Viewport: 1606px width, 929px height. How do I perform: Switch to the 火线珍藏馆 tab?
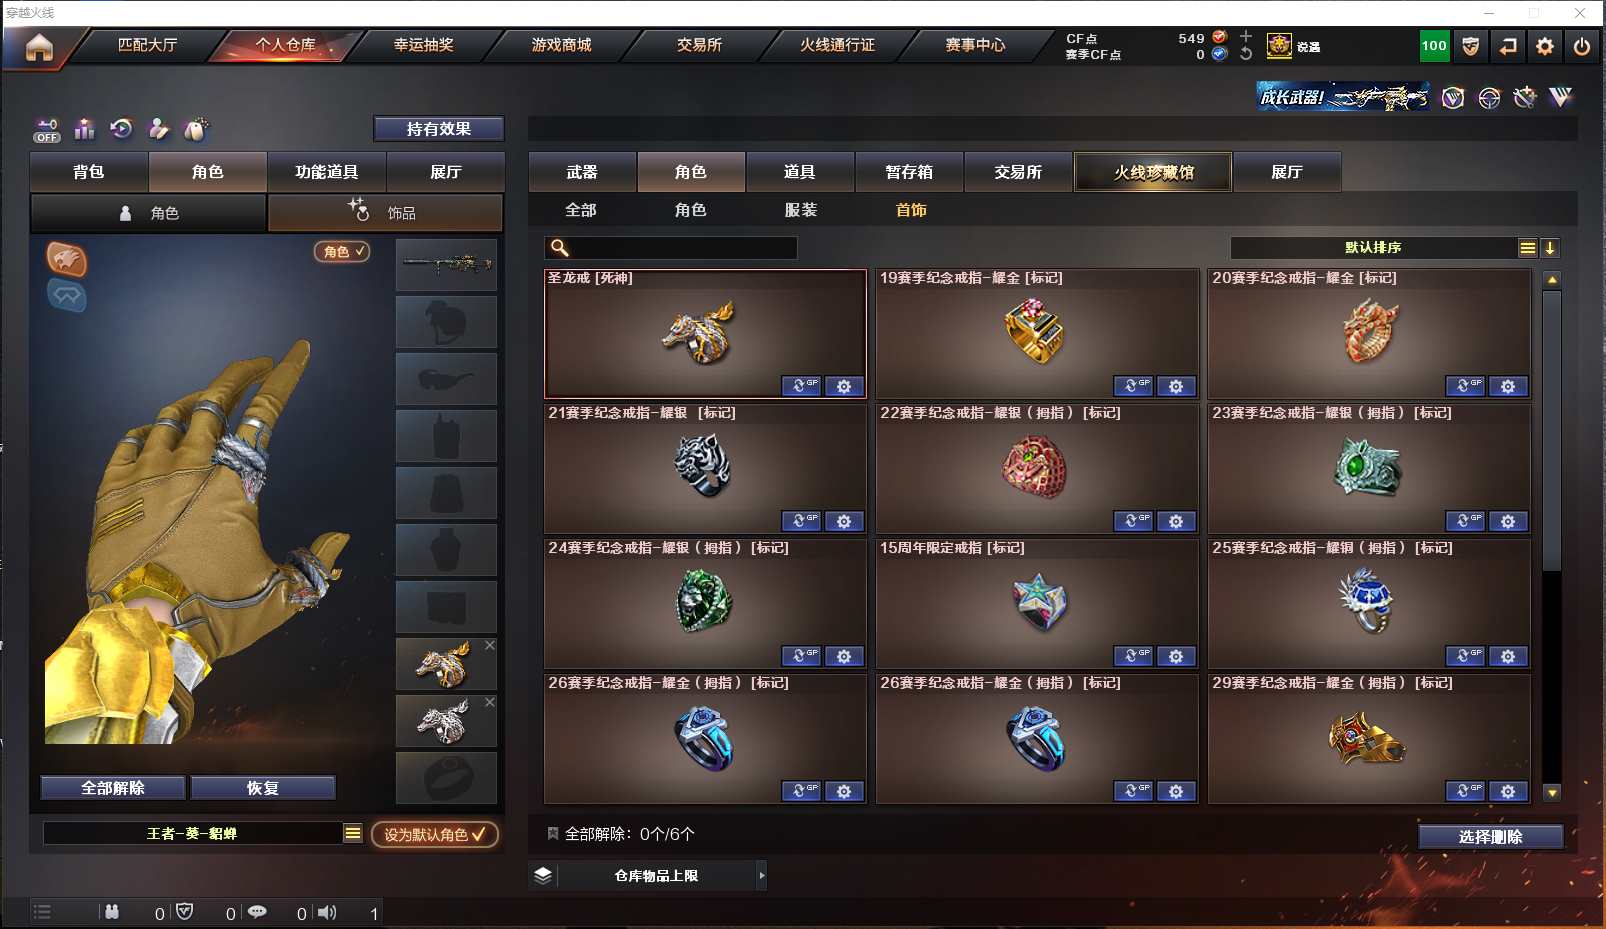(x=1153, y=172)
